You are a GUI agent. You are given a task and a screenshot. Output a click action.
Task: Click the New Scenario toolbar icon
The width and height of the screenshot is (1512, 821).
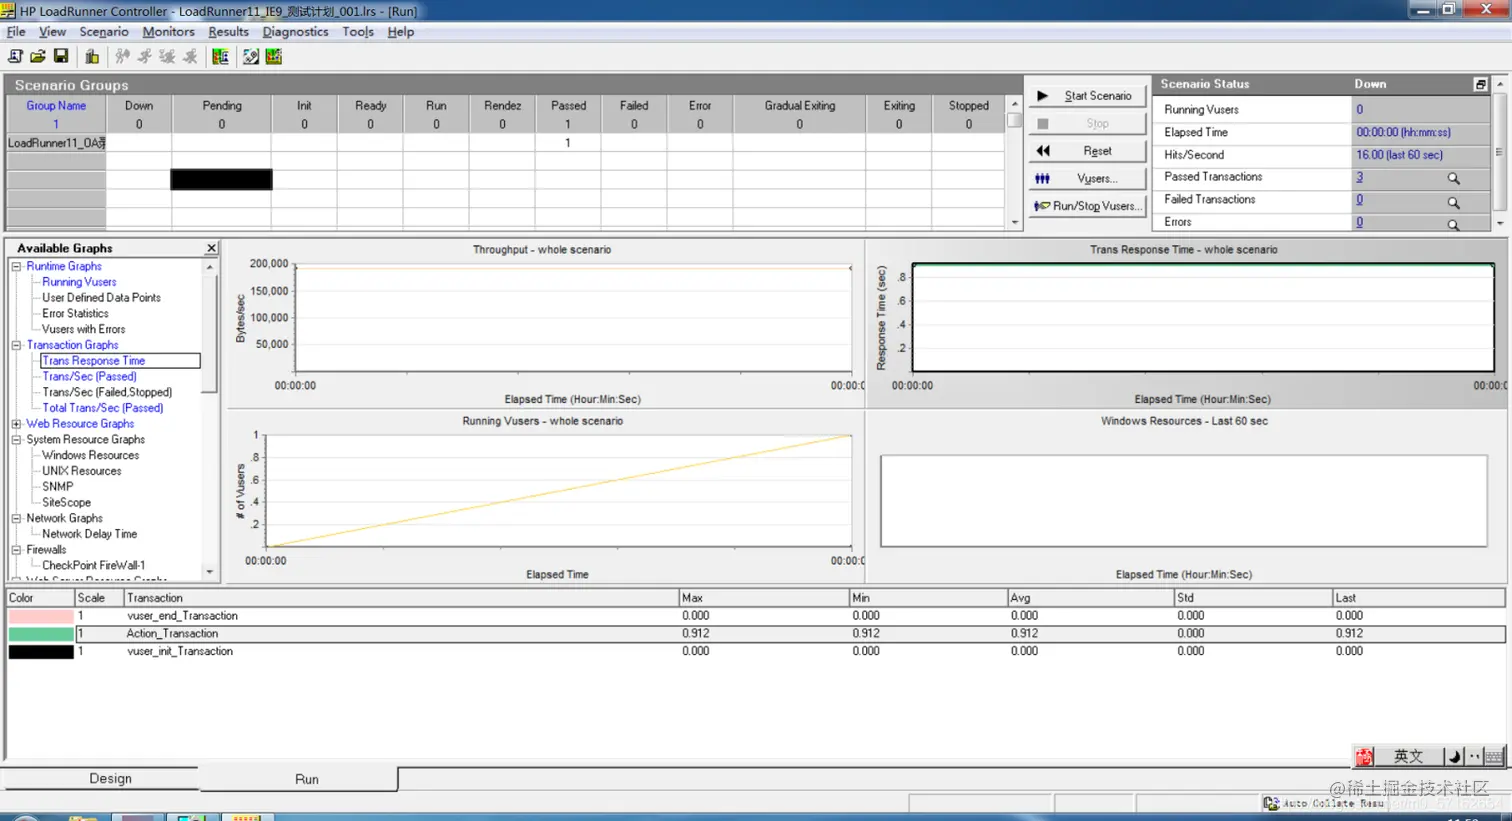[15, 57]
